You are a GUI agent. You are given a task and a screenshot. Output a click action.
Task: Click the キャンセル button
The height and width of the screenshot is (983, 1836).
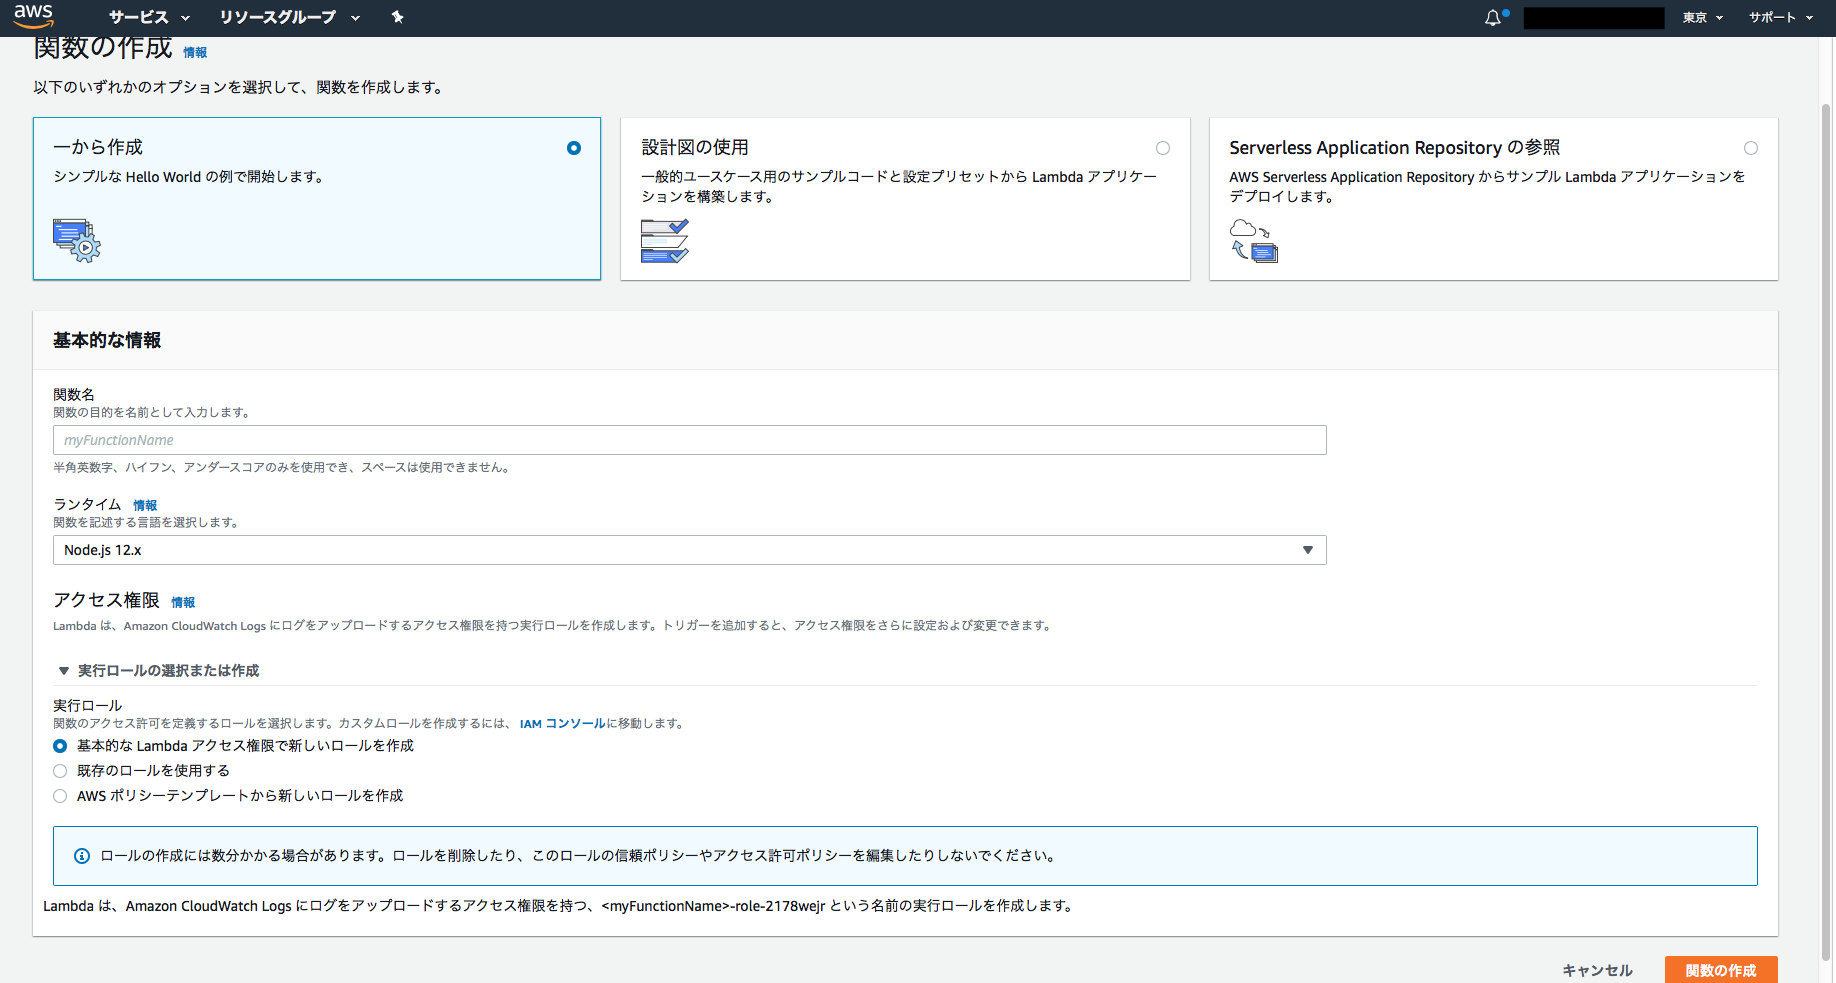(1597, 970)
